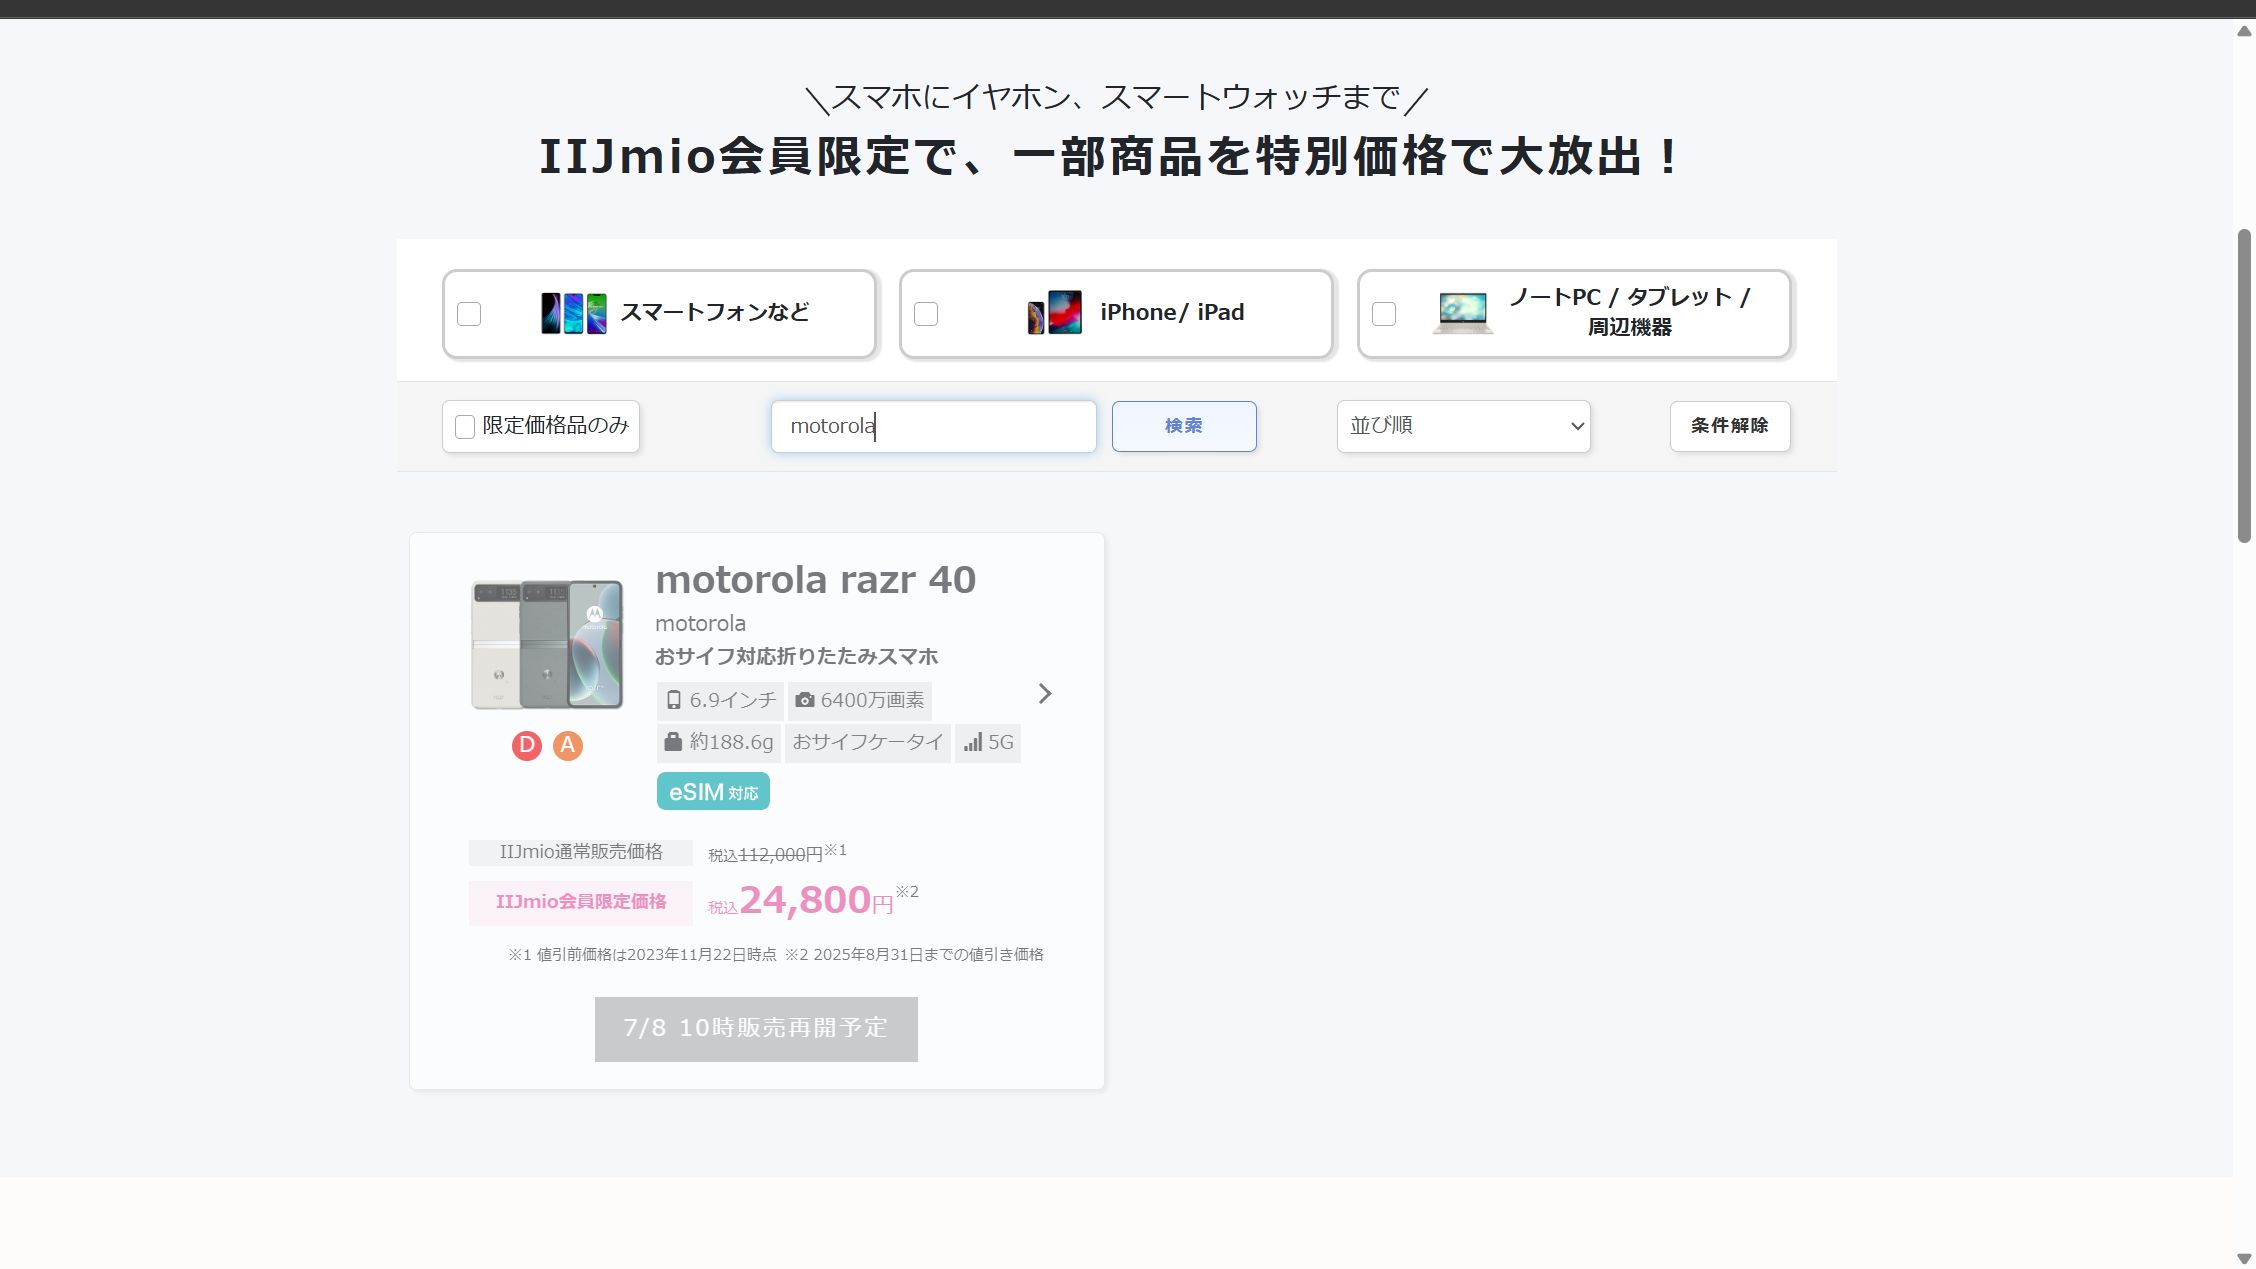Image resolution: width=2256 pixels, height=1269 pixels.
Task: Click the orange A carrier badge
Action: (x=568, y=745)
